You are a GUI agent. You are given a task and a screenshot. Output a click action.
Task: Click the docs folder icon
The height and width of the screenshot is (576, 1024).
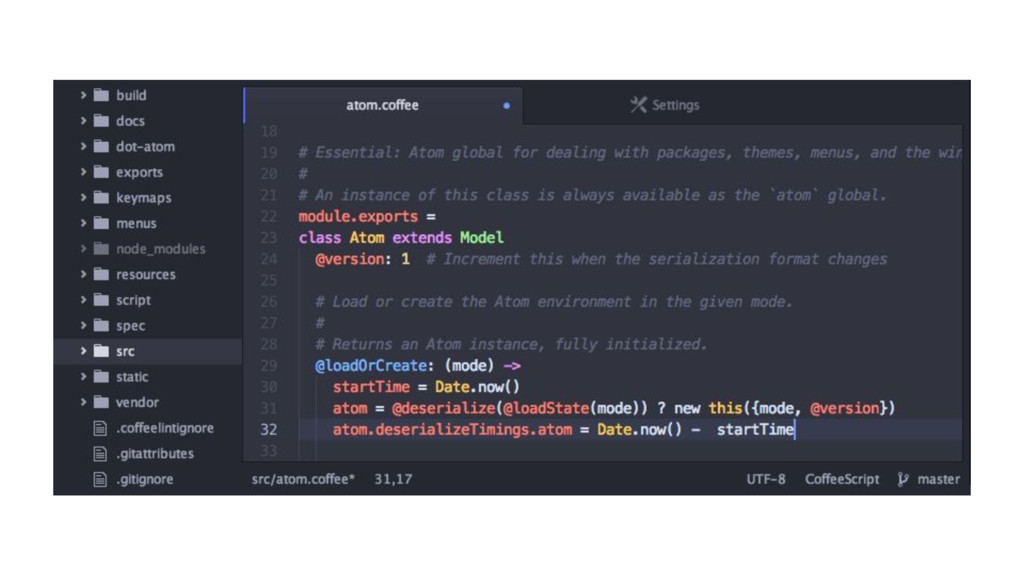coord(101,121)
